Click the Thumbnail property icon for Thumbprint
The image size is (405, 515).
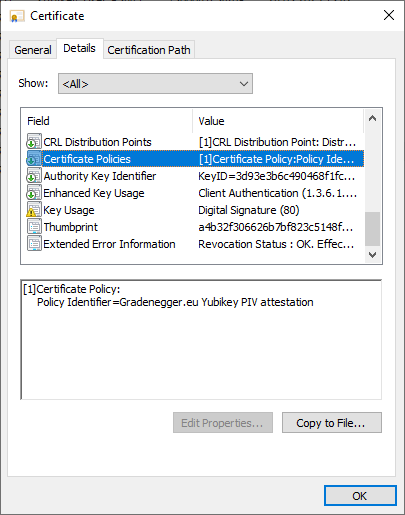[34, 227]
